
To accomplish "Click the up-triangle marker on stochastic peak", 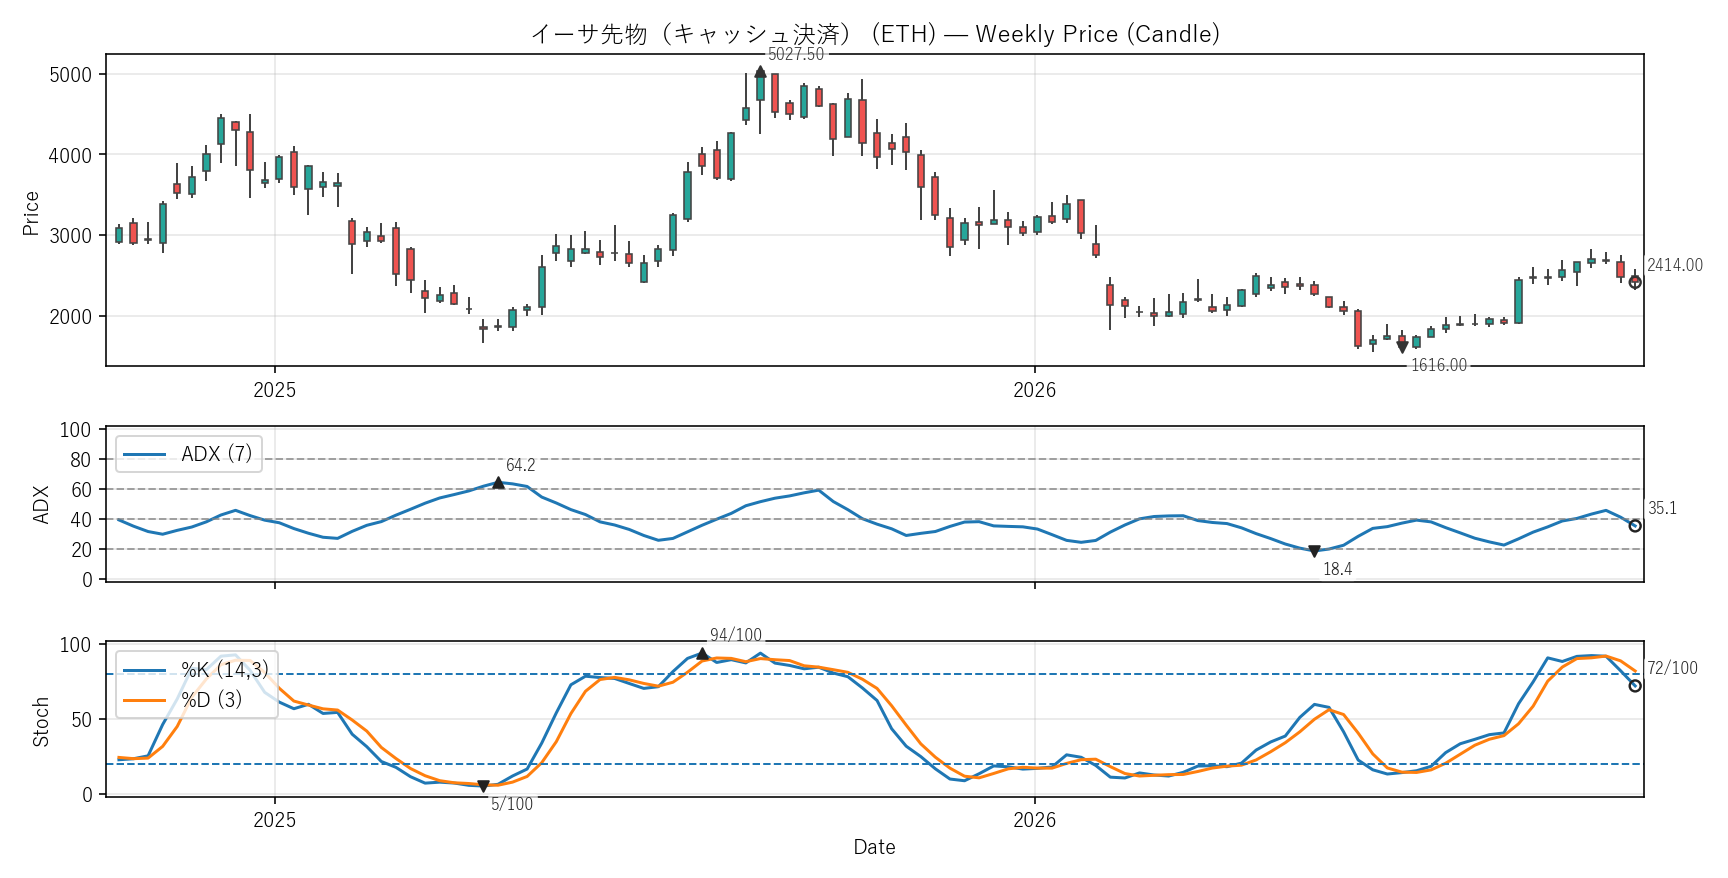I will point(702,654).
